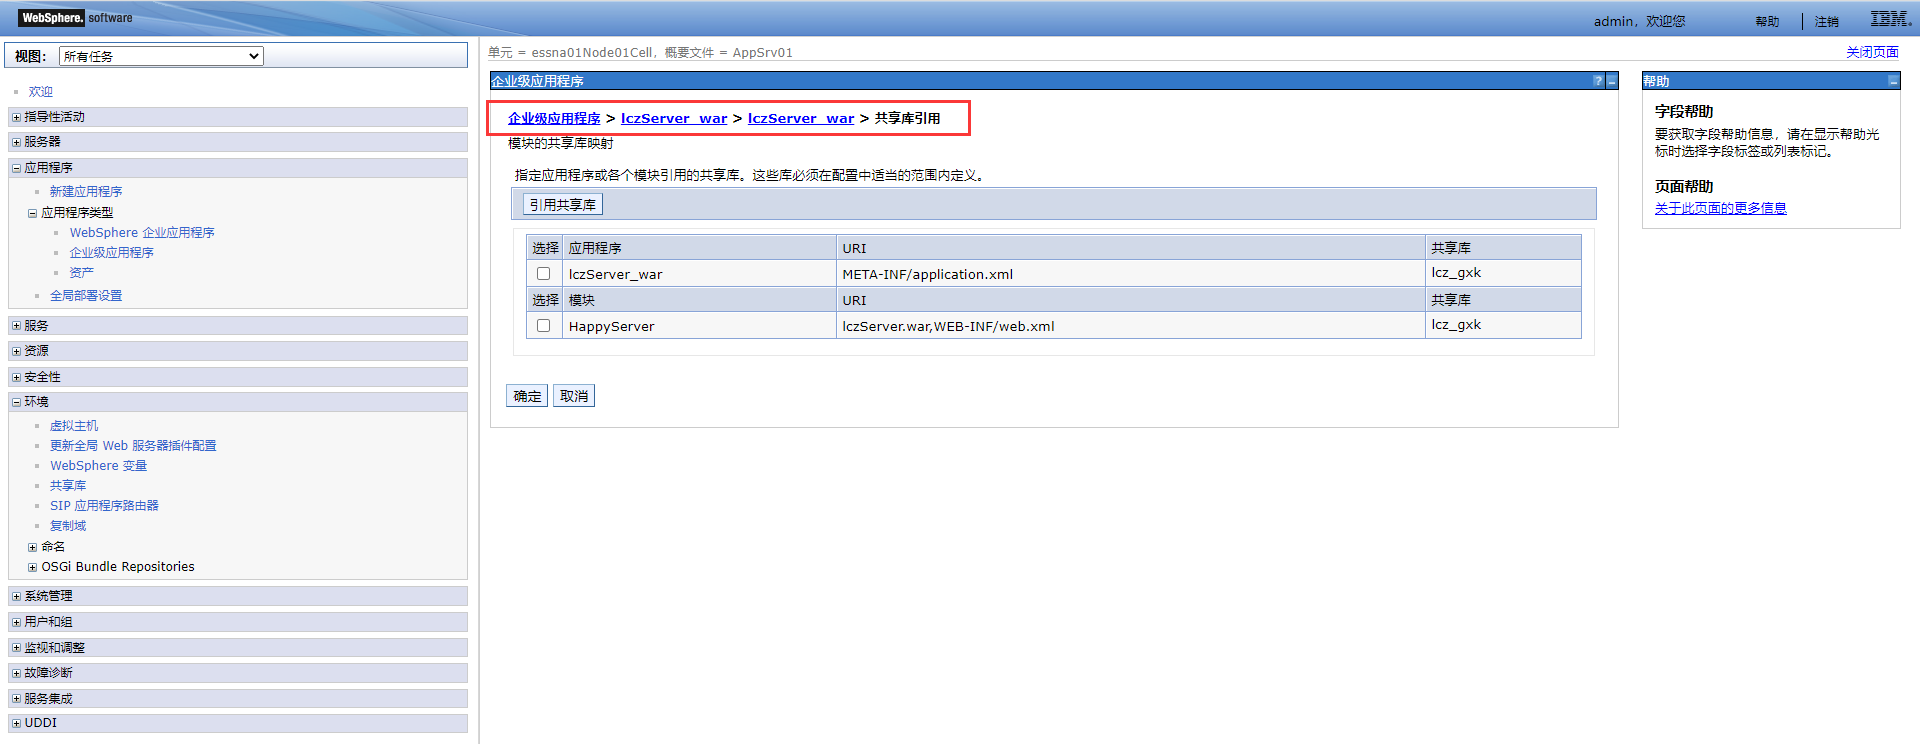
Task: Expand the 命名 tree node
Action: point(33,547)
